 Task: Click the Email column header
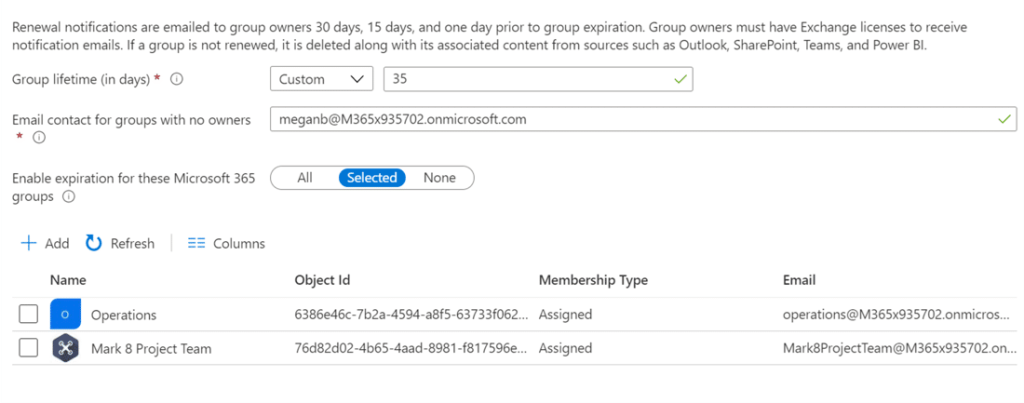point(799,280)
